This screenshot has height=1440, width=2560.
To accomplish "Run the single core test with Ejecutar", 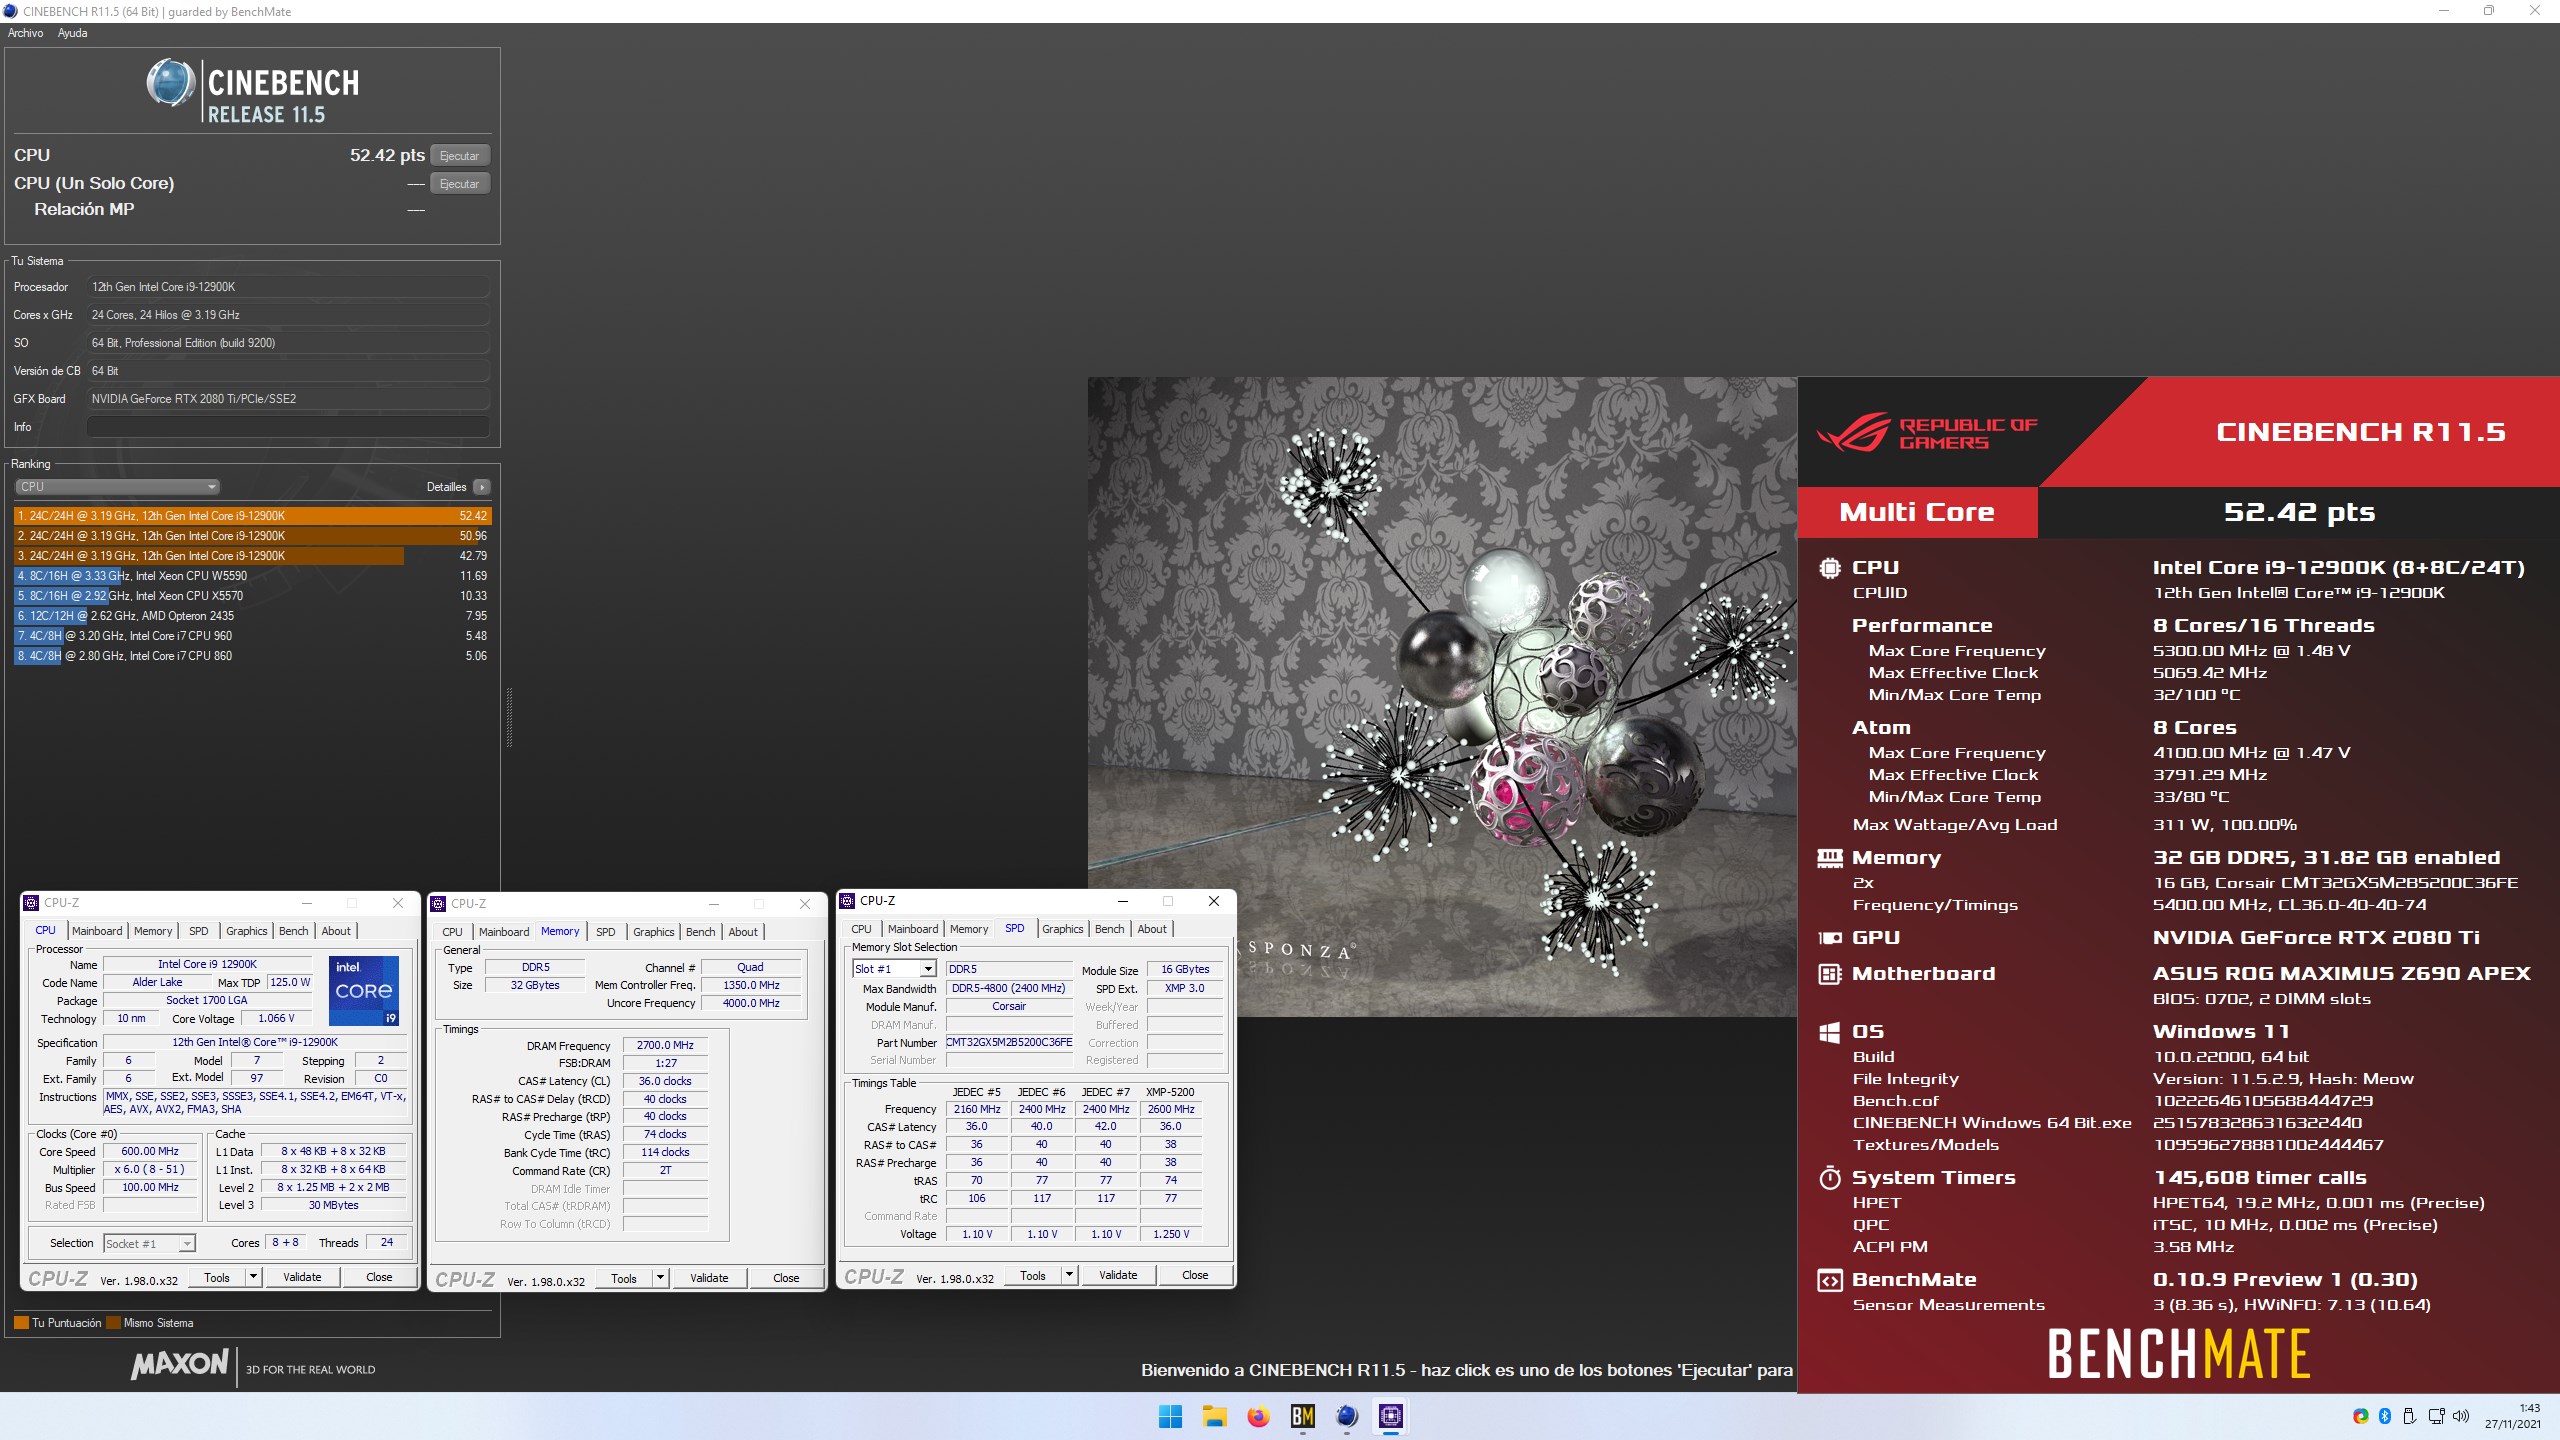I will click(x=460, y=184).
